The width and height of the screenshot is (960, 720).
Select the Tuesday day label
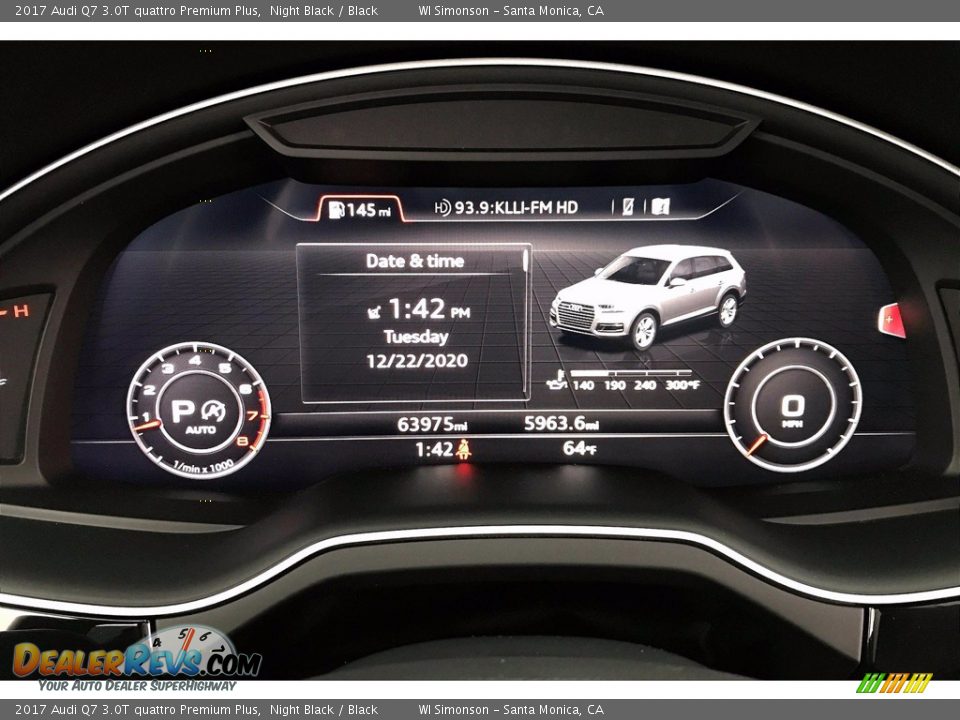coord(416,337)
